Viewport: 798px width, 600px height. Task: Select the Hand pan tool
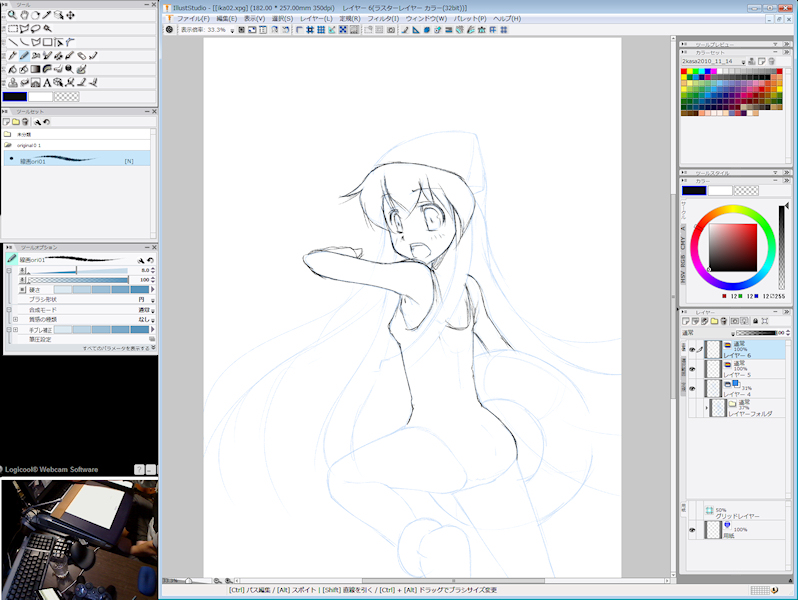22,15
